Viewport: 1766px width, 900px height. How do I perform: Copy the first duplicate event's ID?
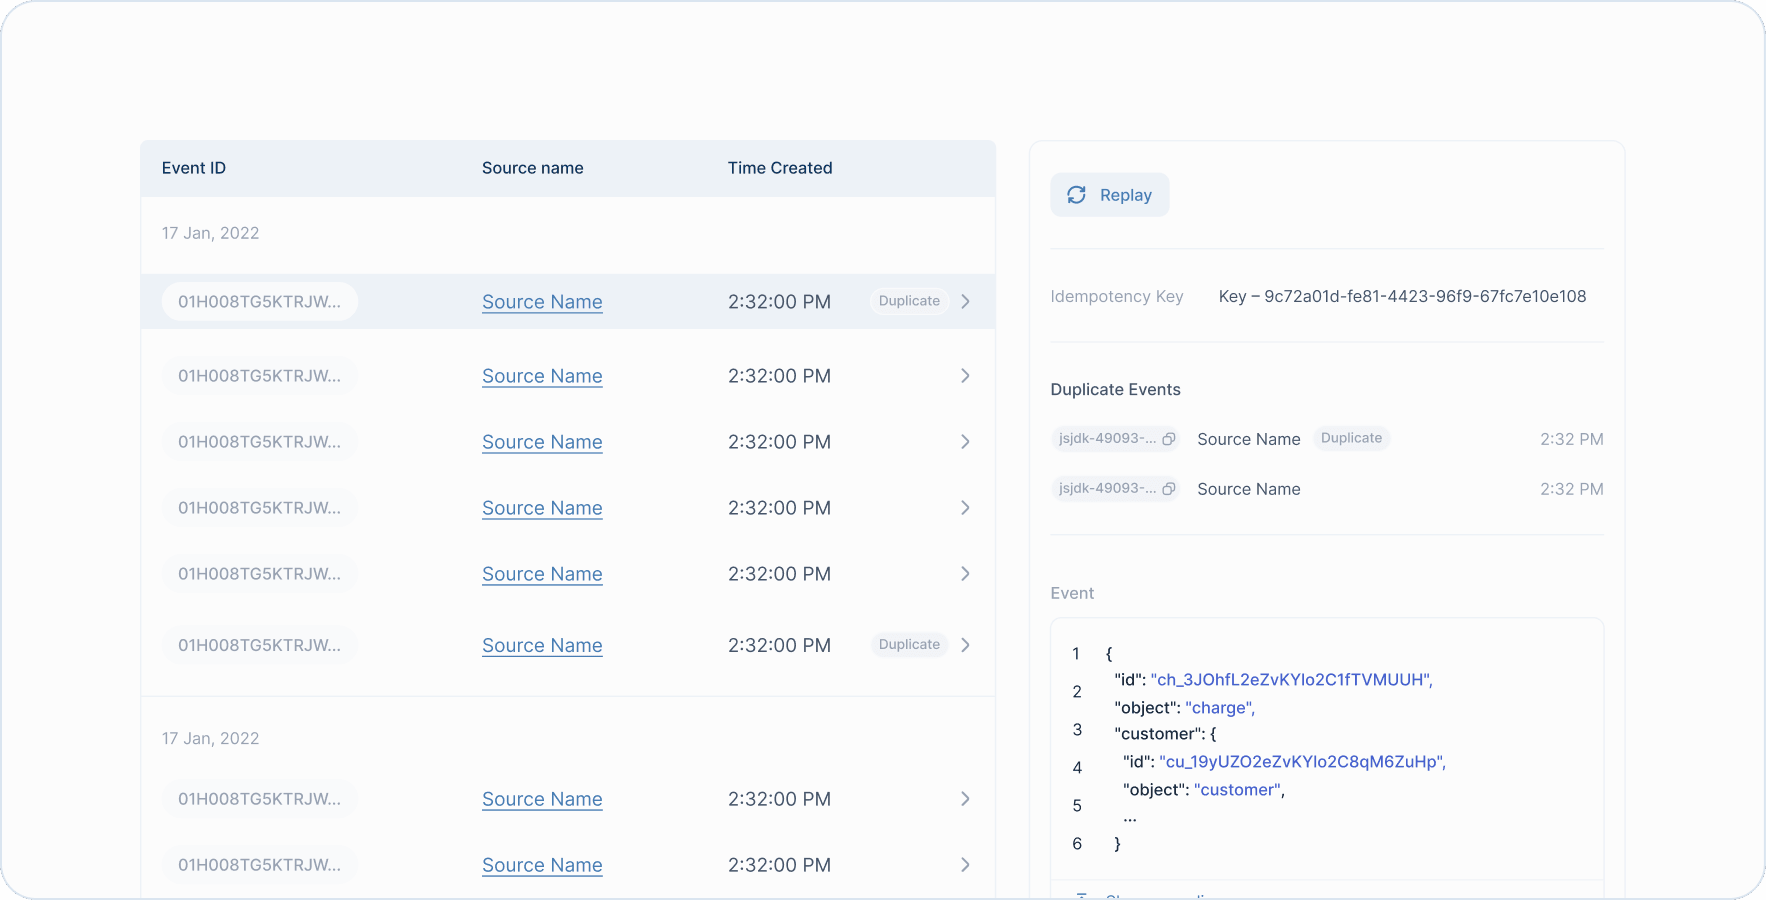(x=1168, y=439)
